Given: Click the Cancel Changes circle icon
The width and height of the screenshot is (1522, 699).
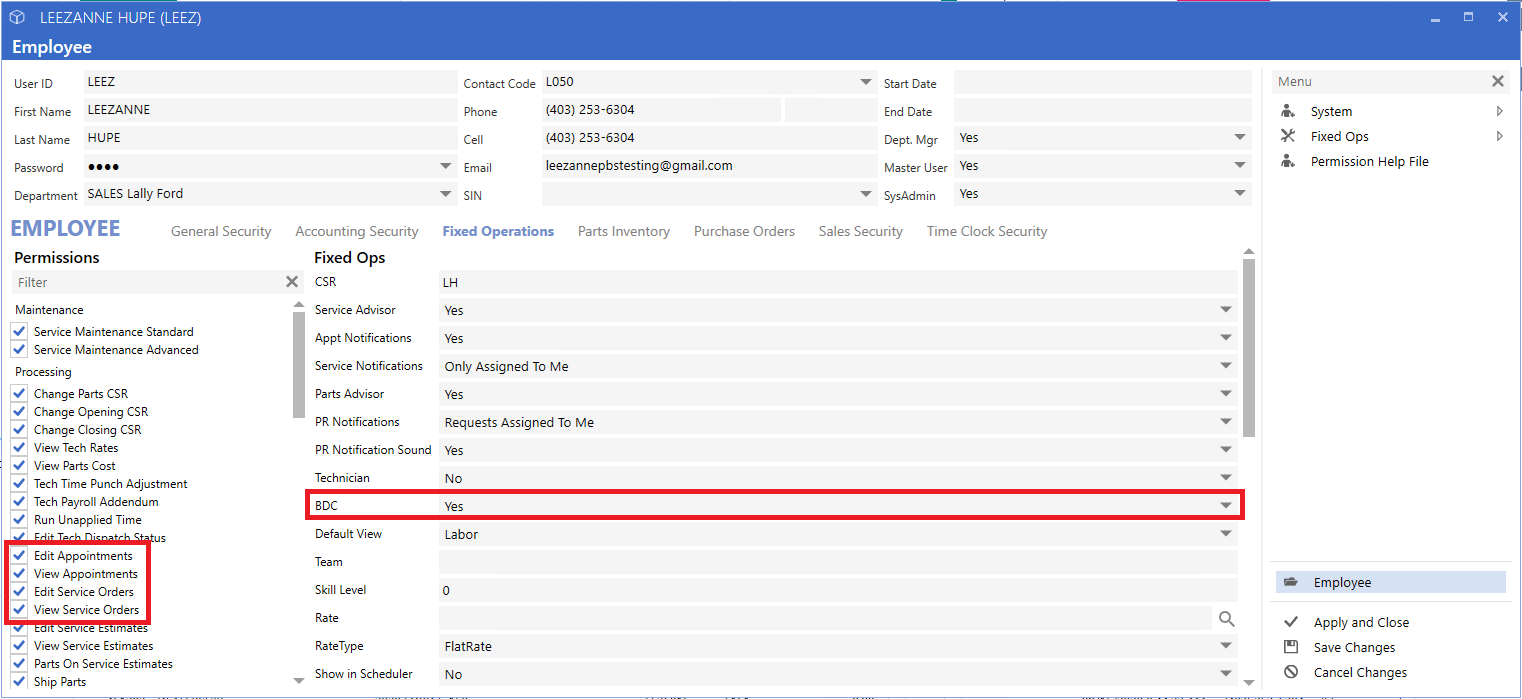Looking at the screenshot, I should [1291, 672].
